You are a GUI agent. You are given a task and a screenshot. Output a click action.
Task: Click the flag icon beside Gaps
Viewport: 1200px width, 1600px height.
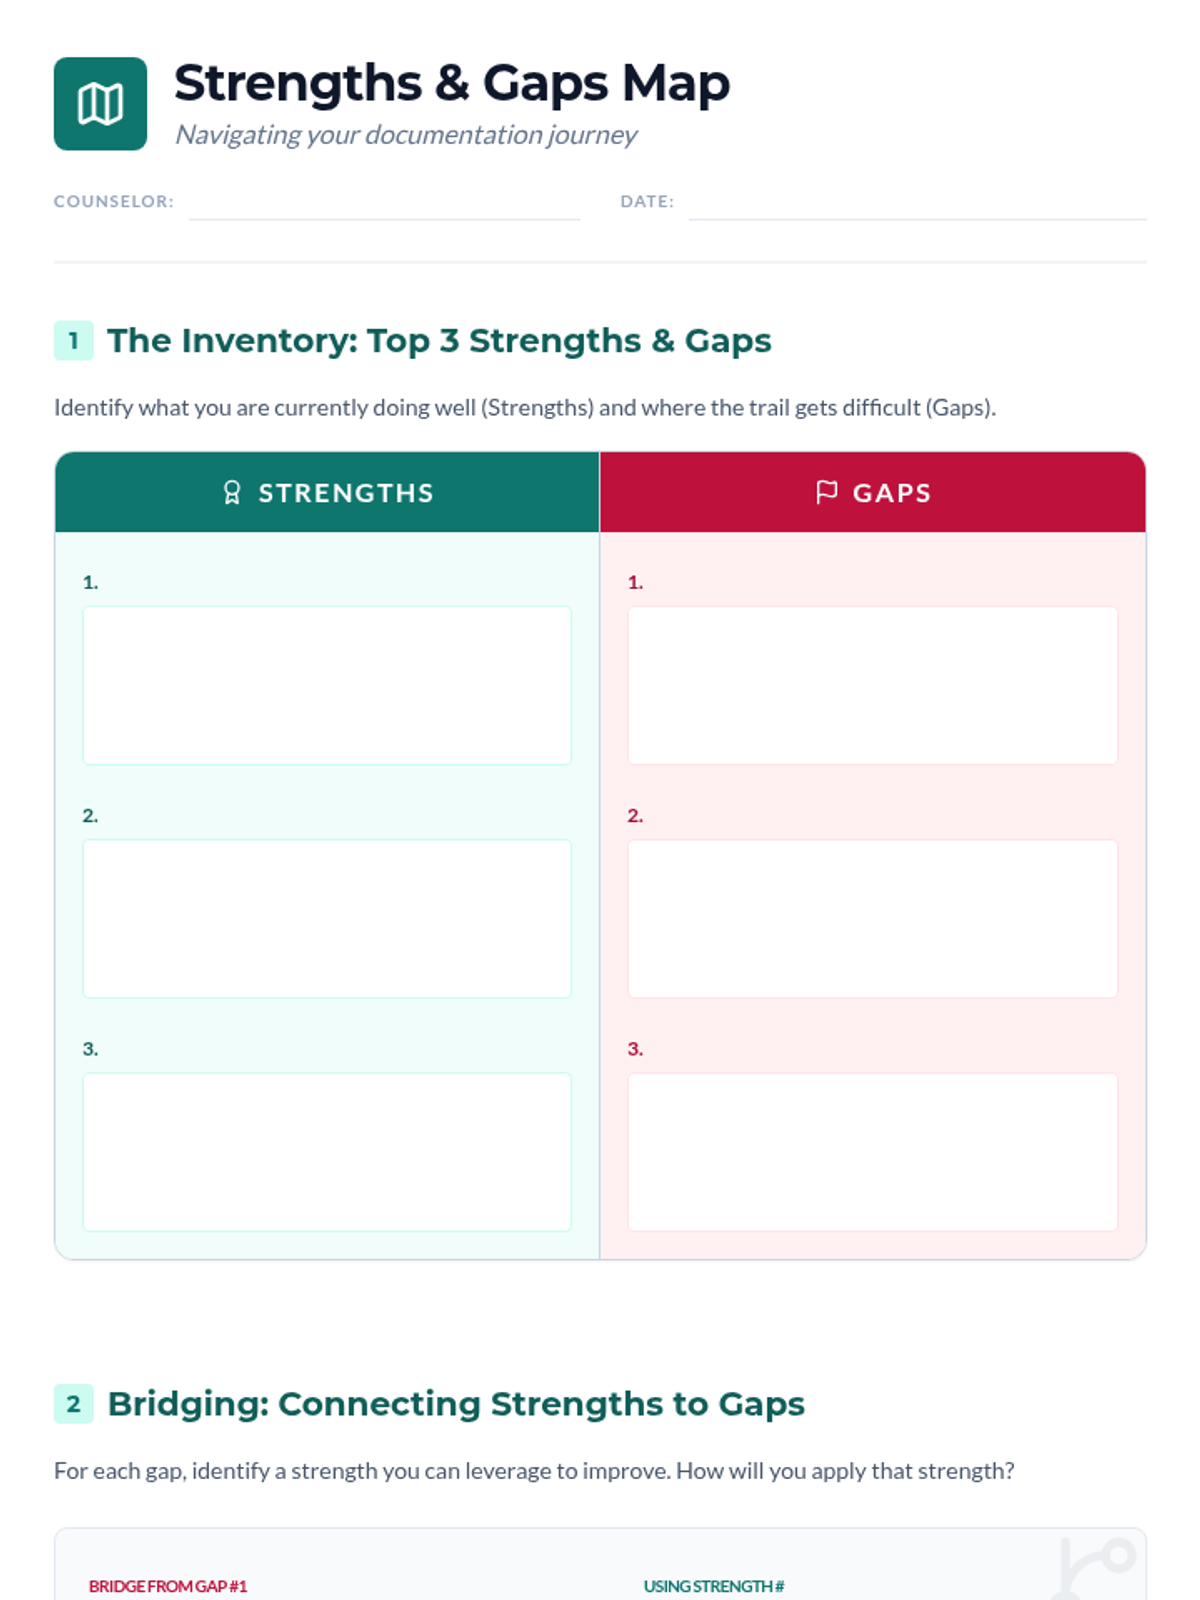[826, 492]
